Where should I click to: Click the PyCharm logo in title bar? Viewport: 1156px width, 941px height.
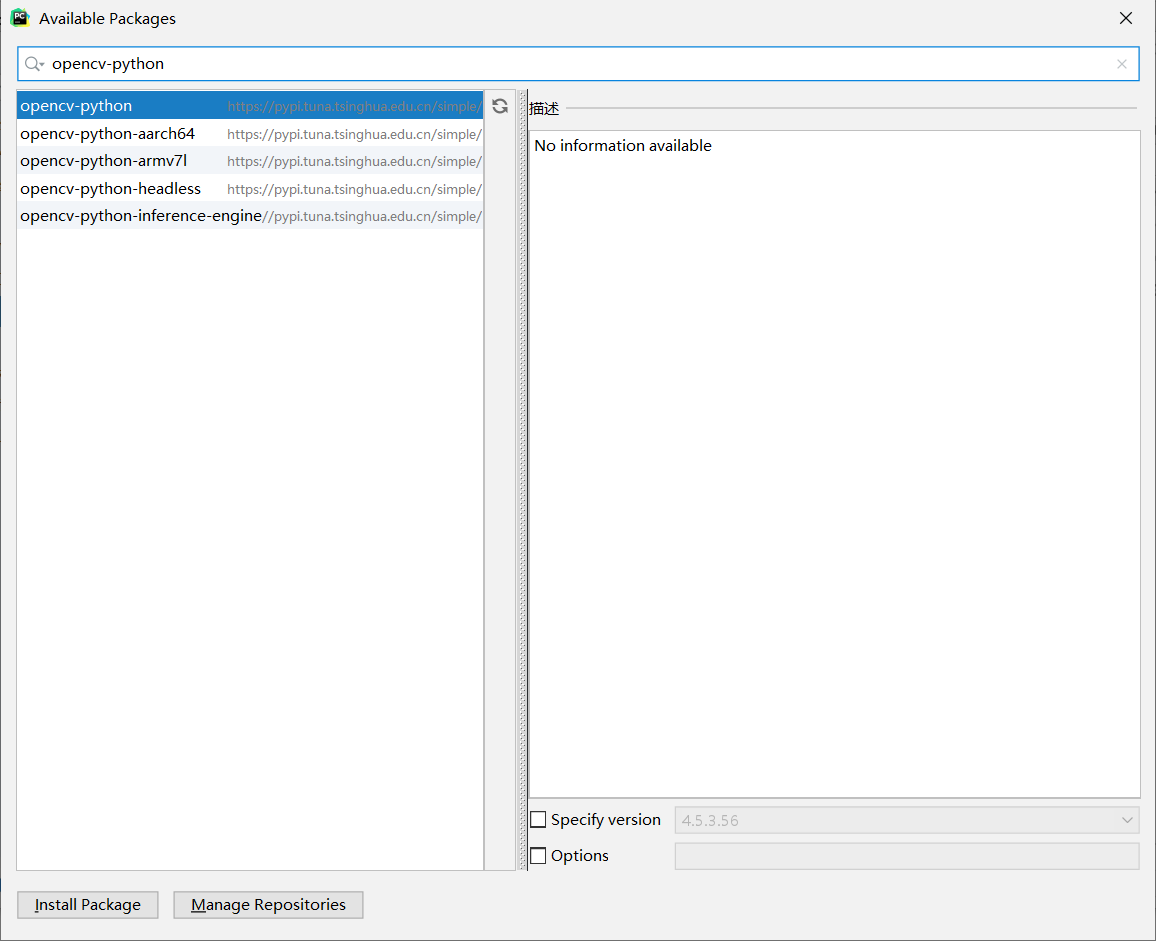(x=20, y=18)
